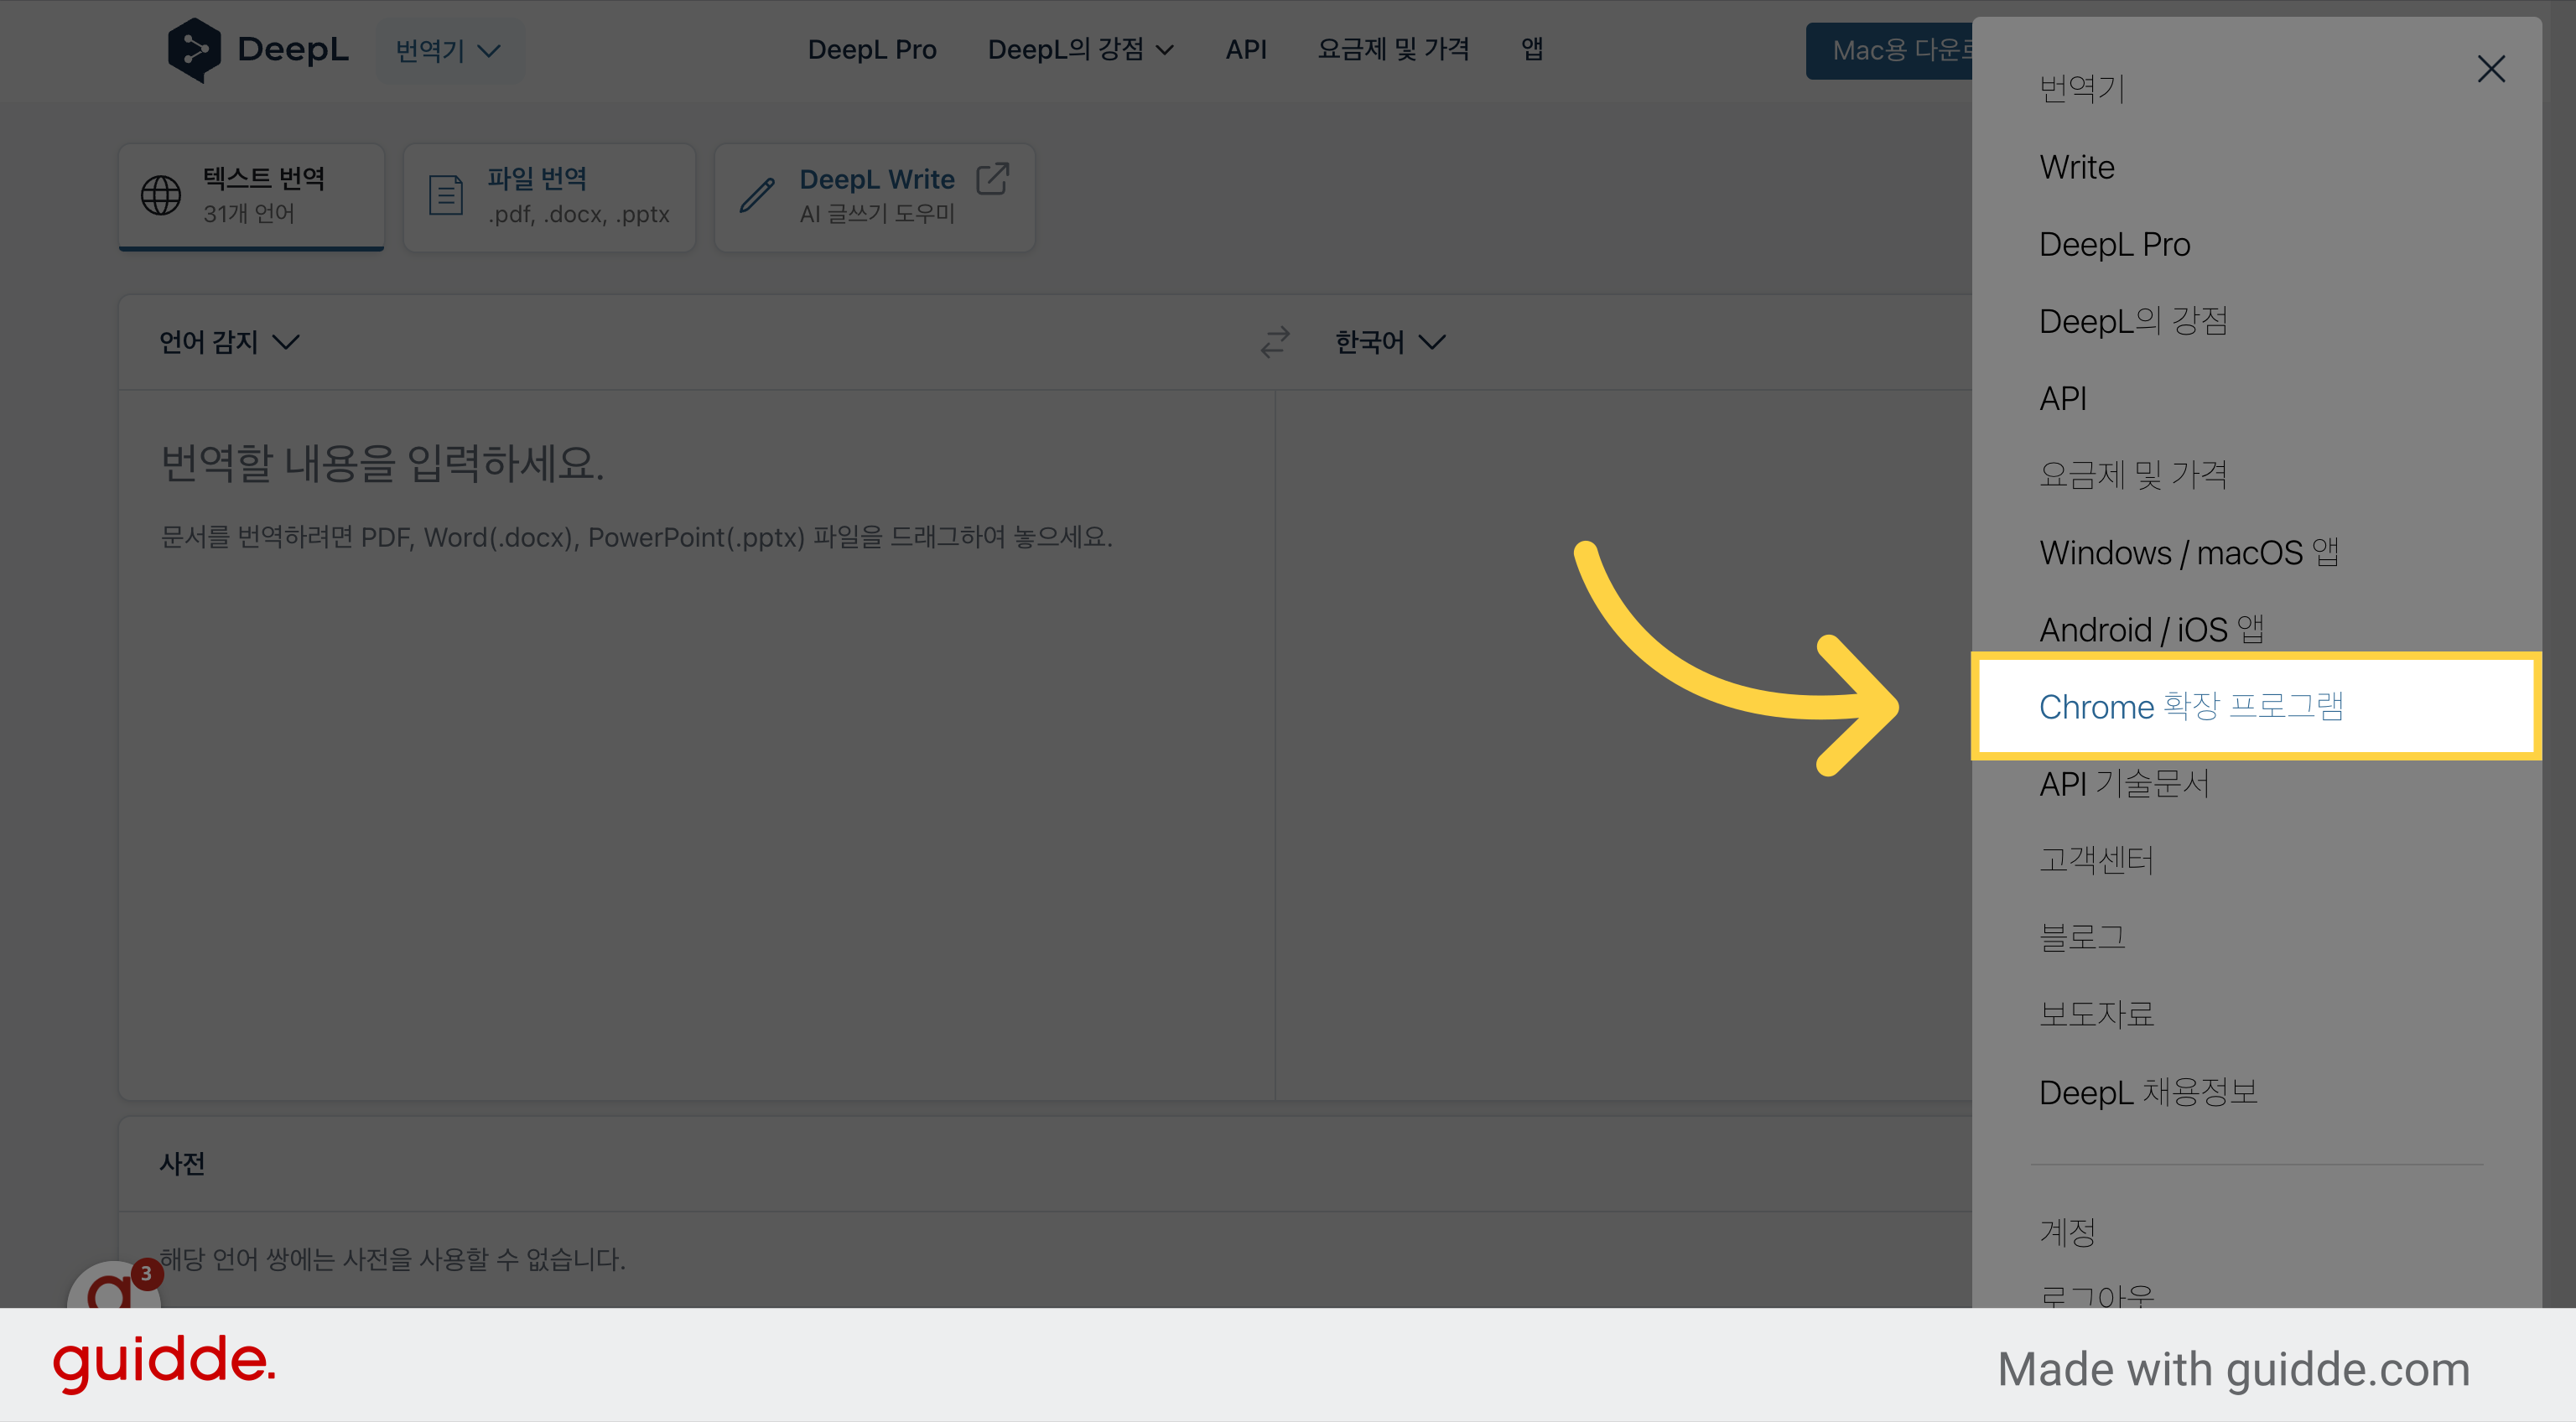Click the pencil icon of DeepL Write
The height and width of the screenshot is (1422, 2576).
(x=757, y=195)
